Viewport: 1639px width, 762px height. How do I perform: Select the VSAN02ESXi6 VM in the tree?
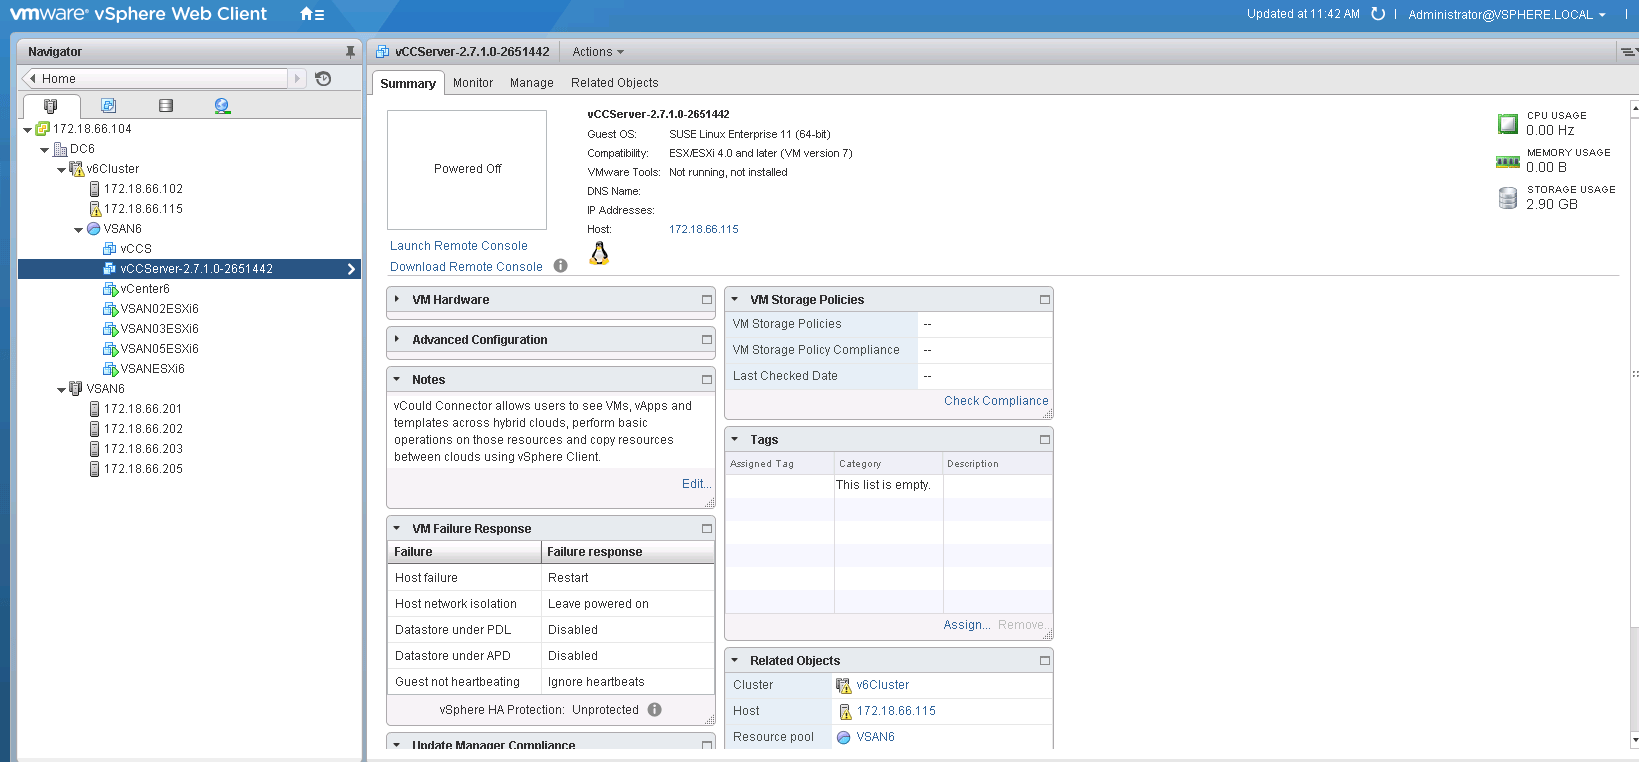click(159, 309)
